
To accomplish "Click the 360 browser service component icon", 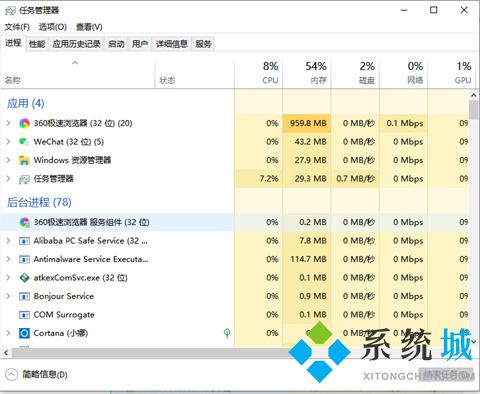I will coord(24,222).
